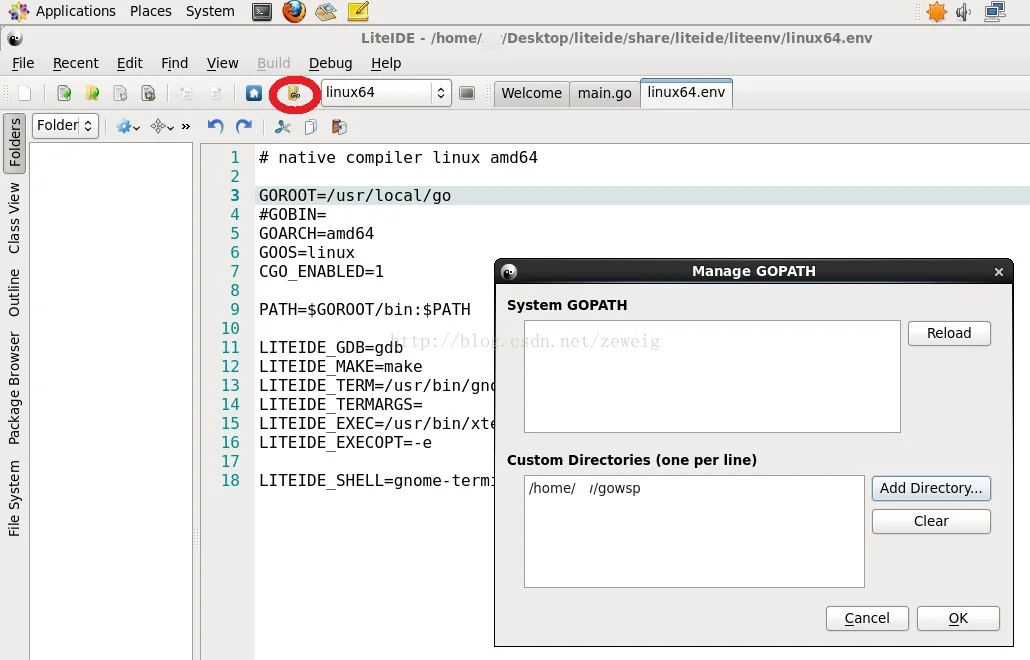Click the New file toolbar icon
This screenshot has height=660, width=1030.
[x=25, y=93]
